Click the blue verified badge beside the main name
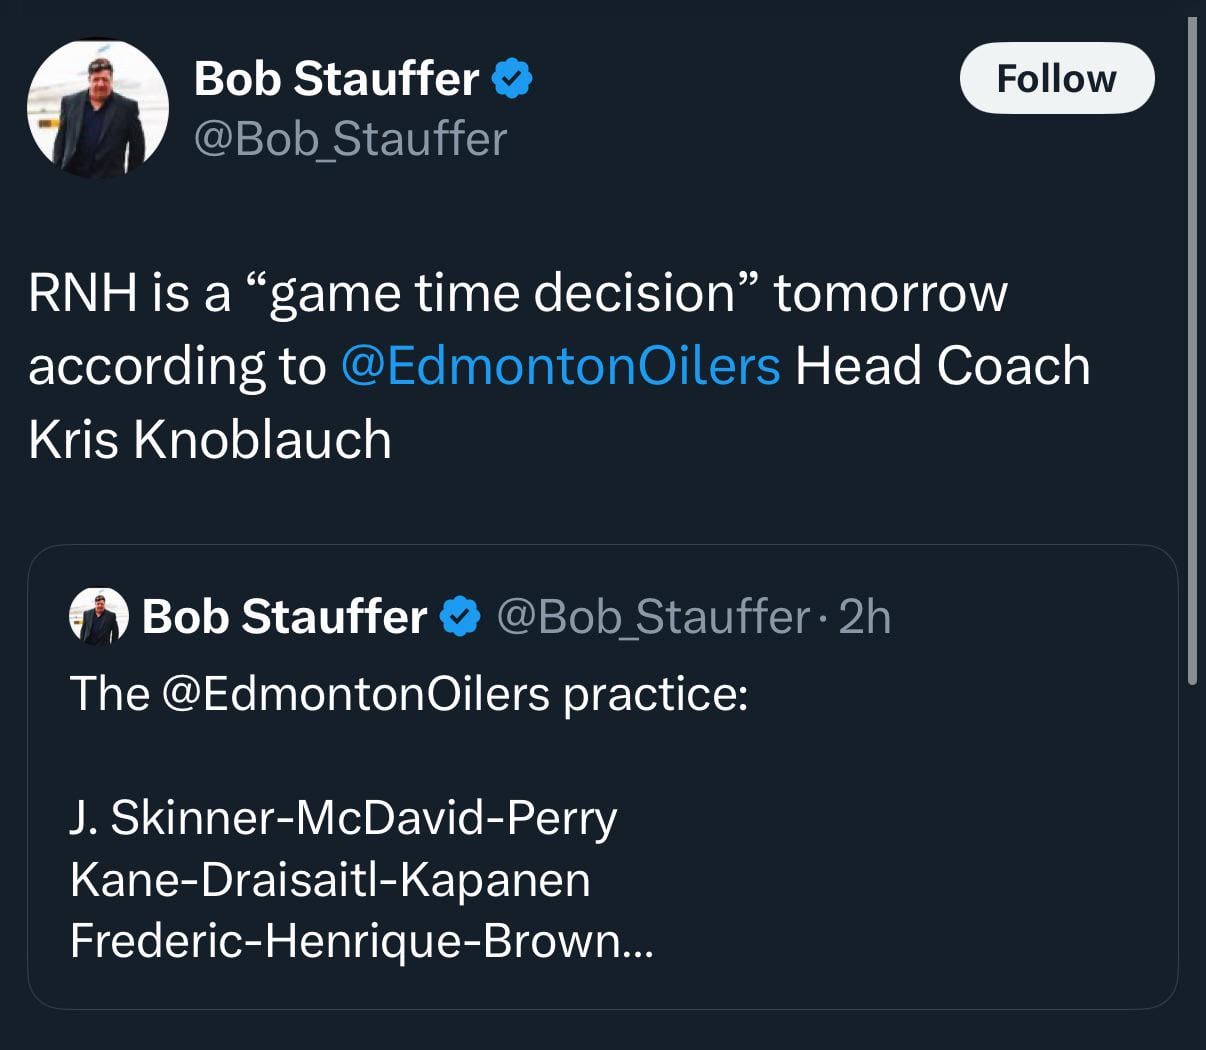The height and width of the screenshot is (1050, 1206). pos(512,79)
